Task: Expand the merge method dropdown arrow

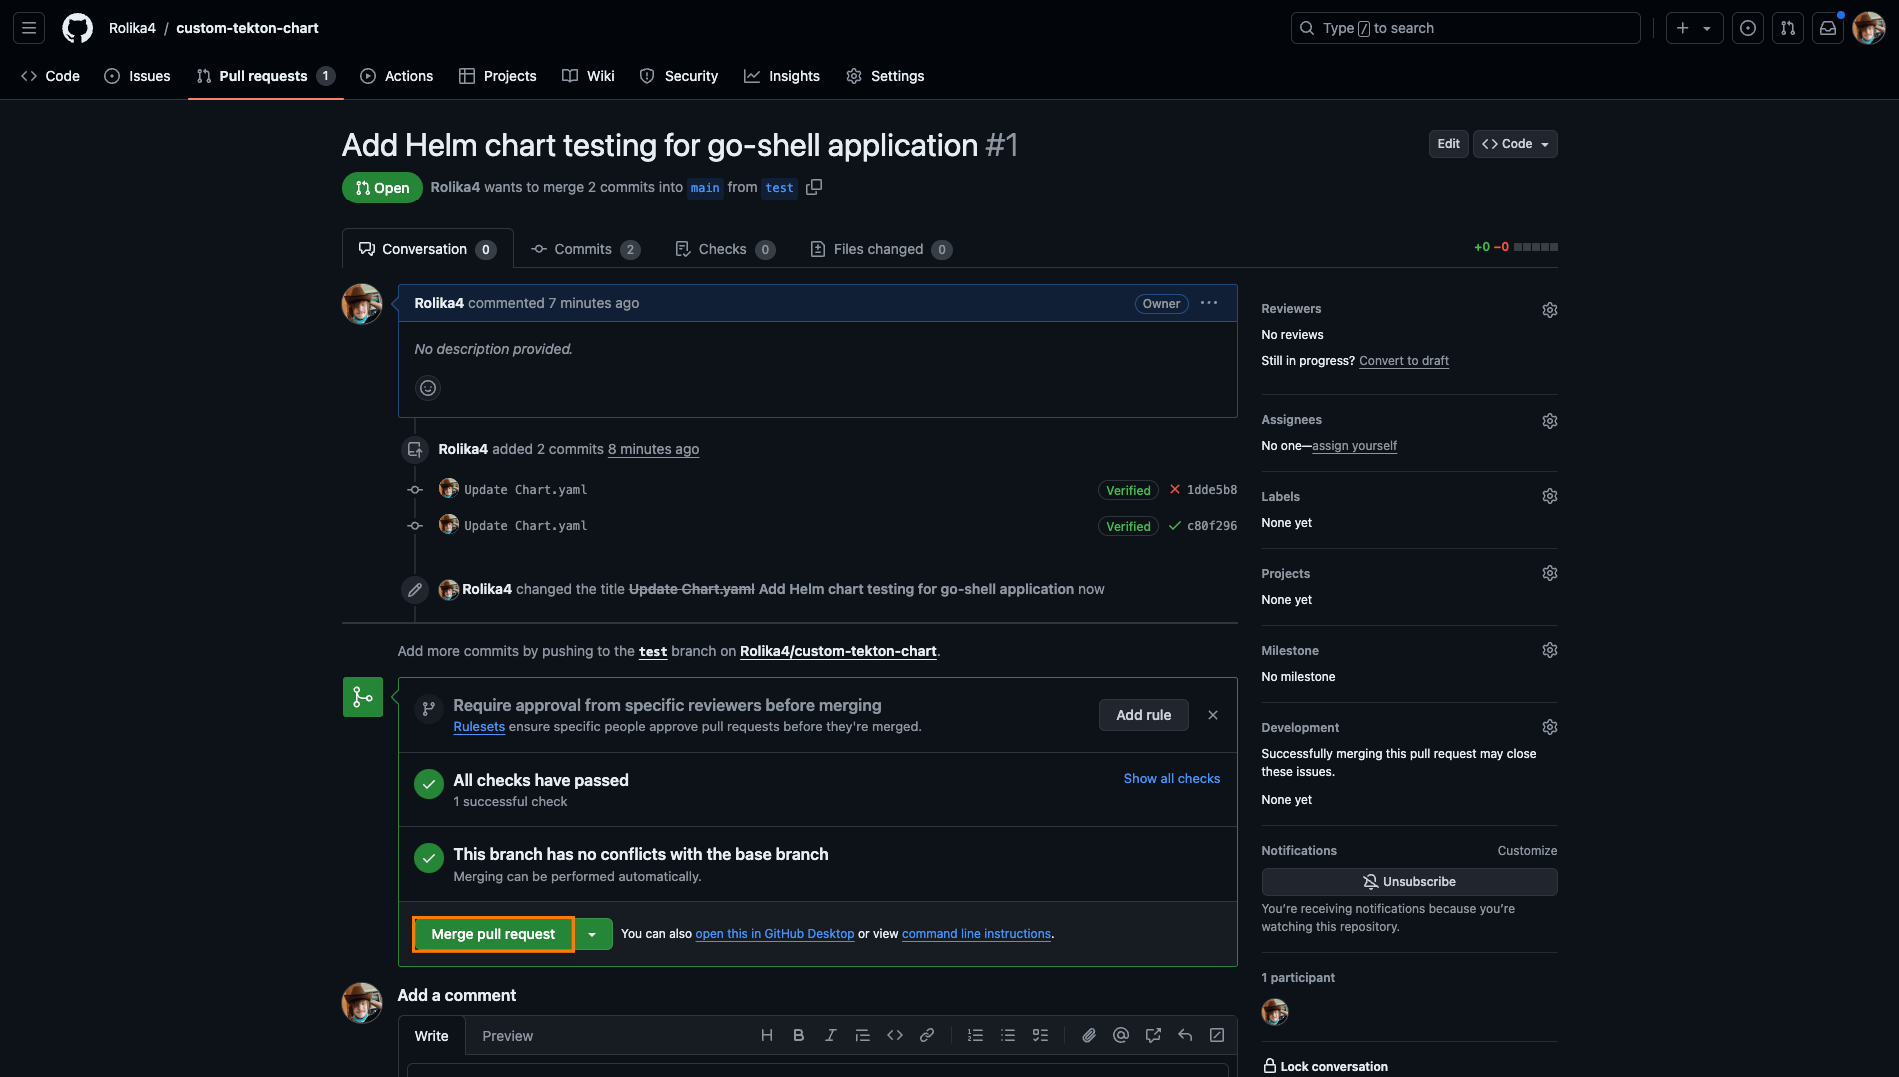Action: [593, 934]
